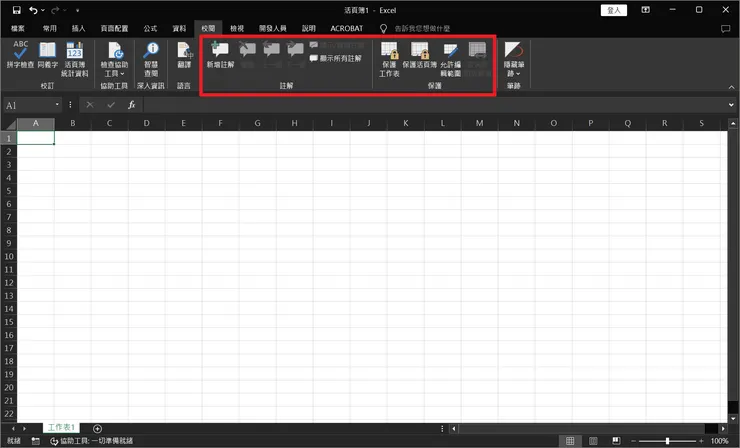740x448 pixels.
Task: Switch to the 插入 Insert tab
Action: [78, 29]
